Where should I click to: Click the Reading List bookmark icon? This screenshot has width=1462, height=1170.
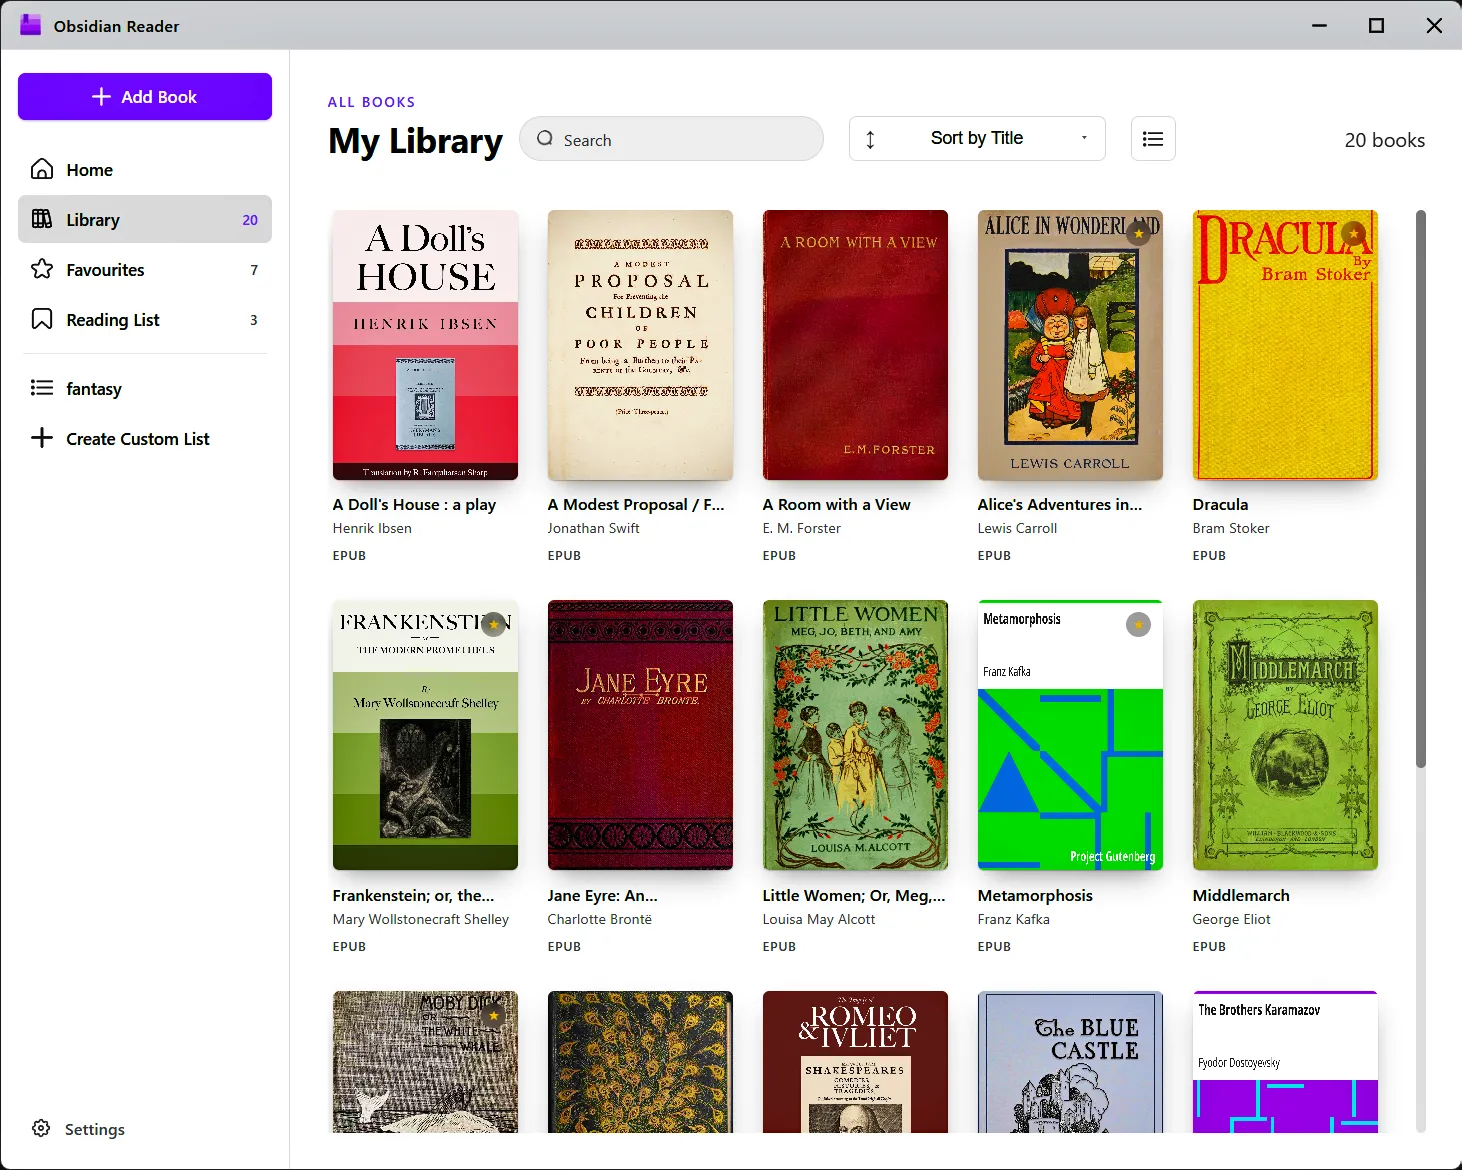coord(42,319)
